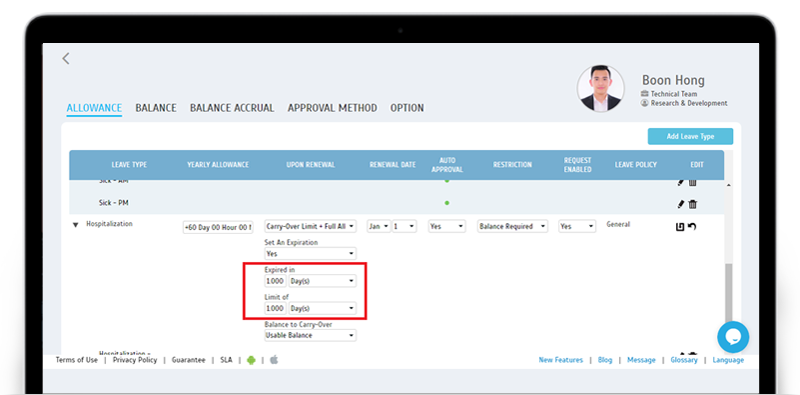Image resolution: width=800 pixels, height=395 pixels.
Task: Open the SLA link
Action: click(x=226, y=360)
